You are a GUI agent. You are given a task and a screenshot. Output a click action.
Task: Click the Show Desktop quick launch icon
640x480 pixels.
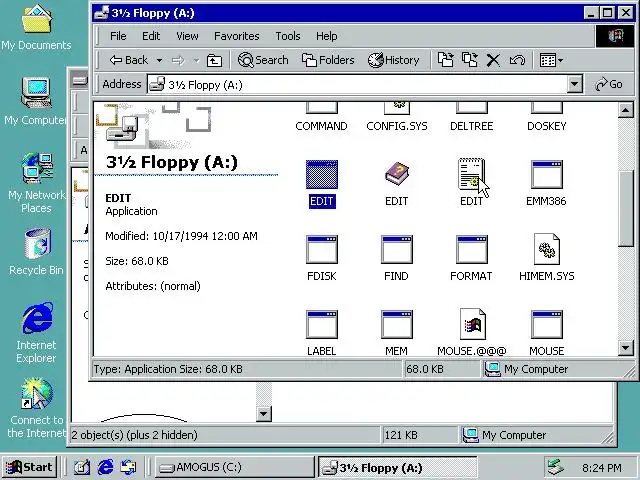pyautogui.click(x=82, y=467)
